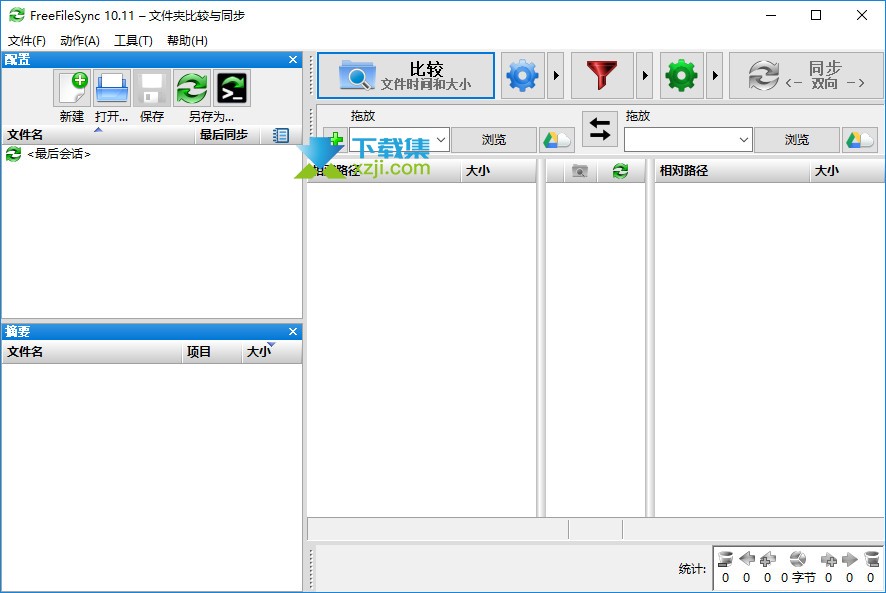Add a folder pair with the green plus icon
Viewport: 886px width, 593px height.
[x=335, y=139]
